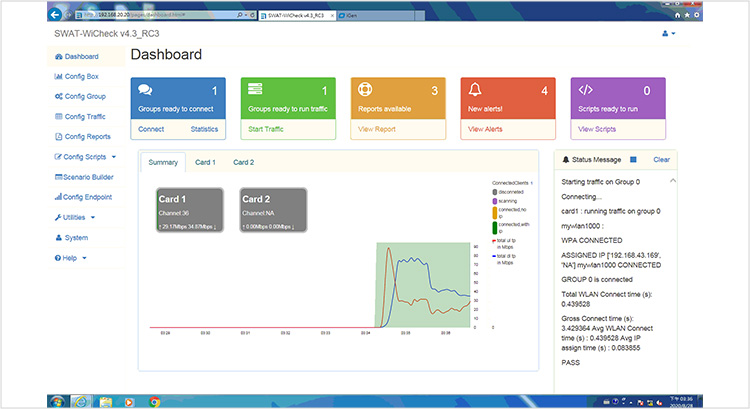Toggle the connected no ip legend swatch

(x=495, y=213)
